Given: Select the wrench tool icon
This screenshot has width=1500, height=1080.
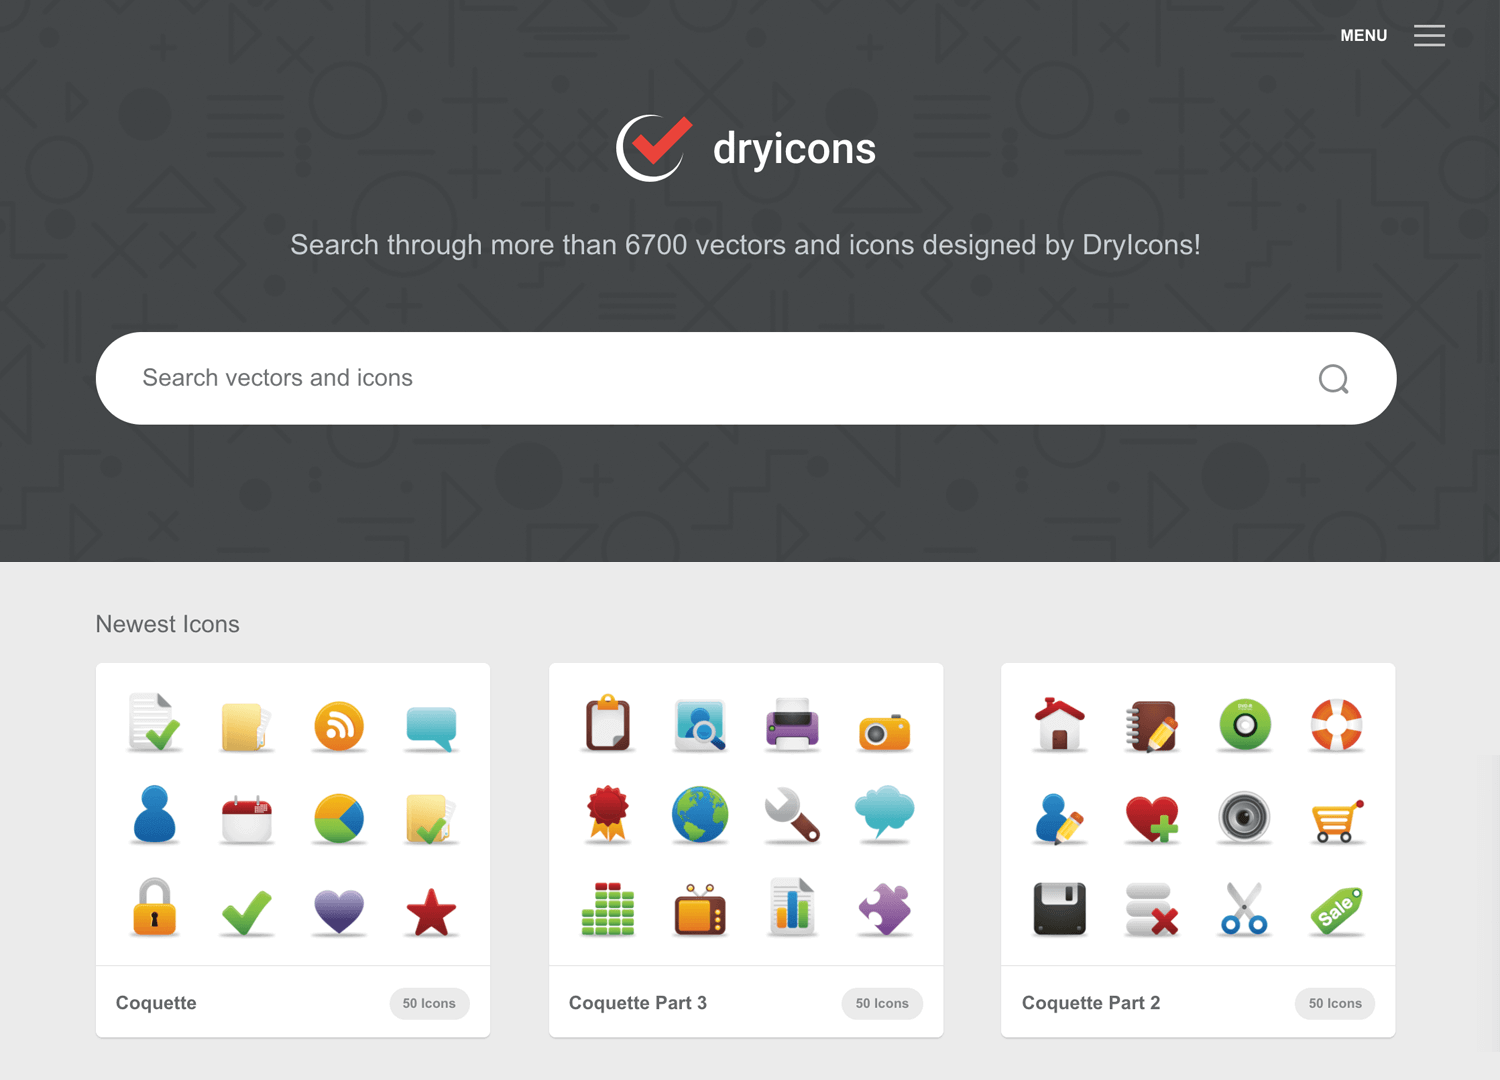Looking at the screenshot, I should coord(792,815).
